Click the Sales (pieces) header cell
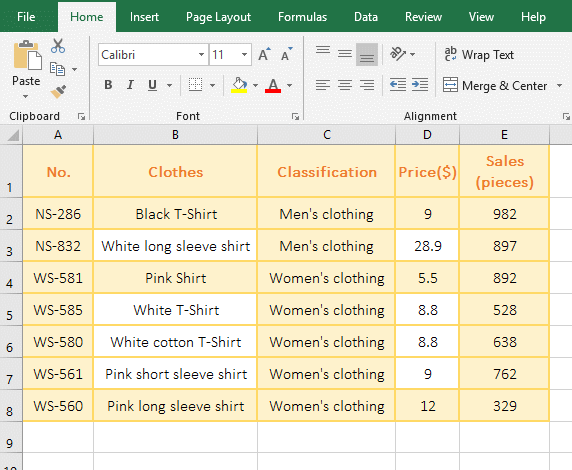572x470 pixels. [x=504, y=172]
